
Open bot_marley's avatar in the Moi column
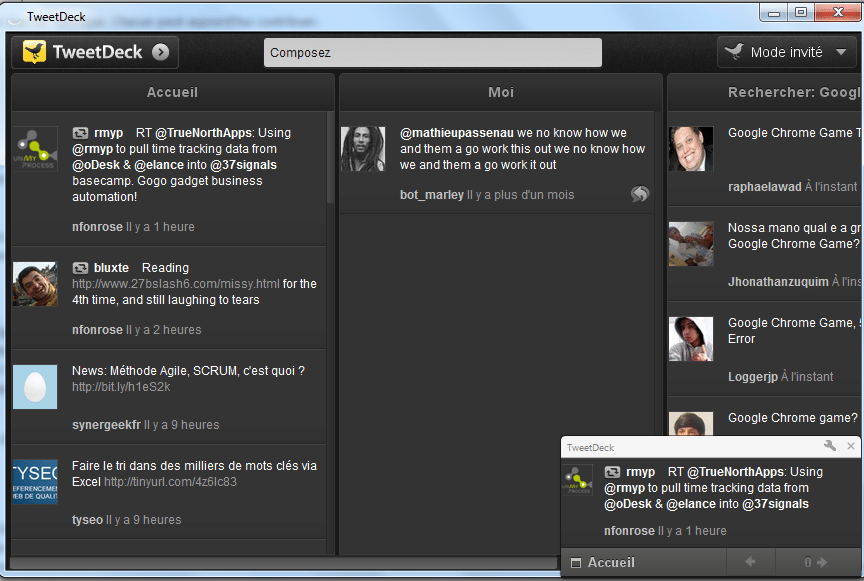click(x=363, y=149)
